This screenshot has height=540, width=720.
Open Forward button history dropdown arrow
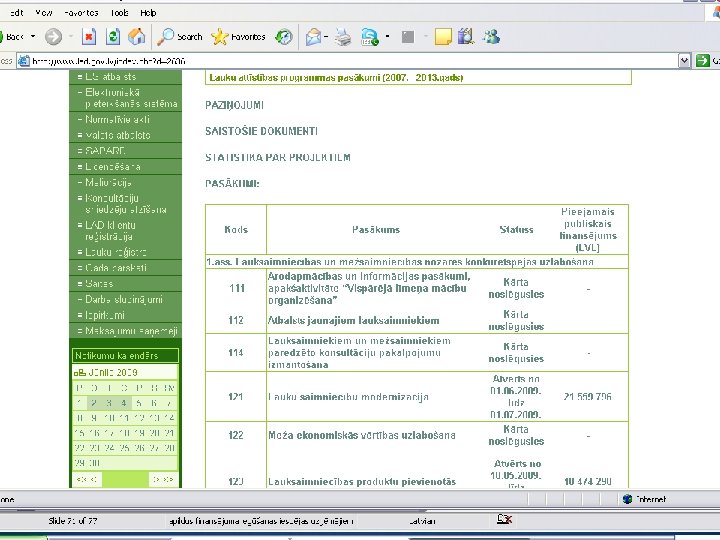pos(71,36)
